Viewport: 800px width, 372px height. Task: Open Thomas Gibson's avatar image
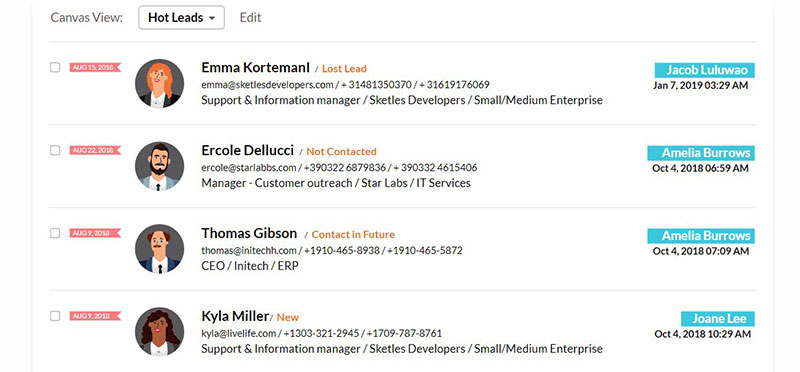tap(159, 249)
